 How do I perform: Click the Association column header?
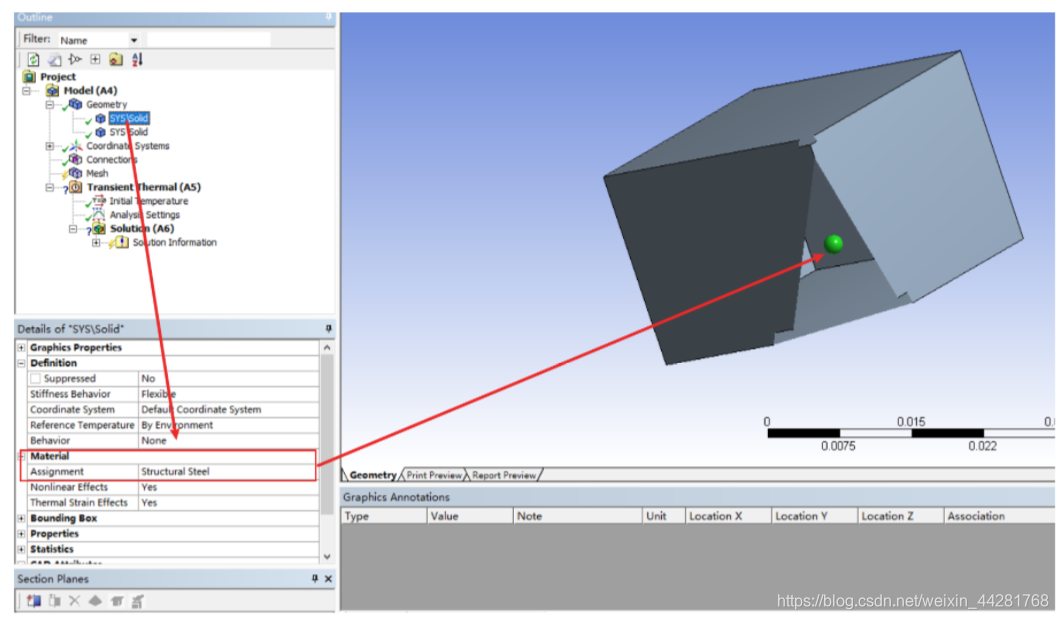pyautogui.click(x=999, y=516)
